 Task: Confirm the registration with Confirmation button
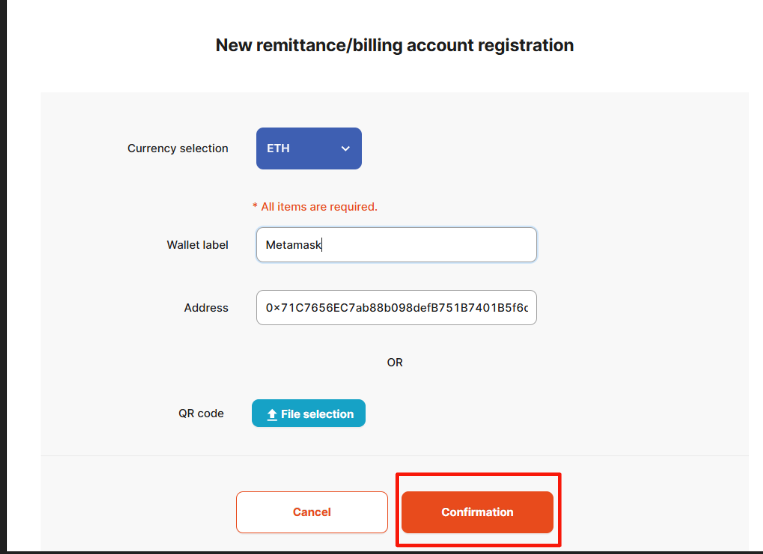click(x=477, y=512)
